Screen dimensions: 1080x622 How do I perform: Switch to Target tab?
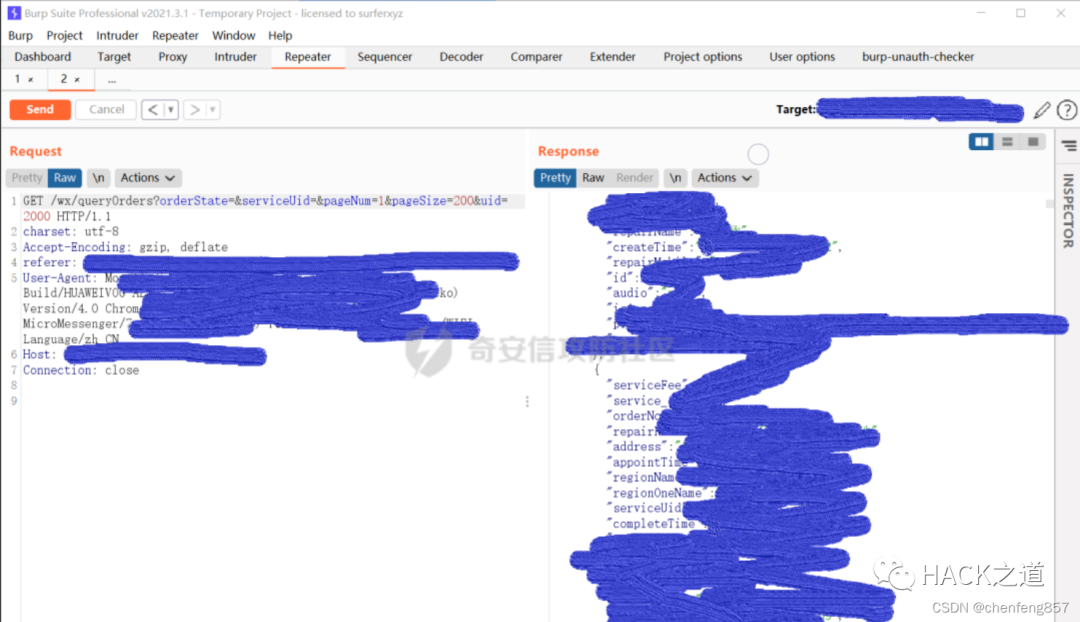(114, 57)
